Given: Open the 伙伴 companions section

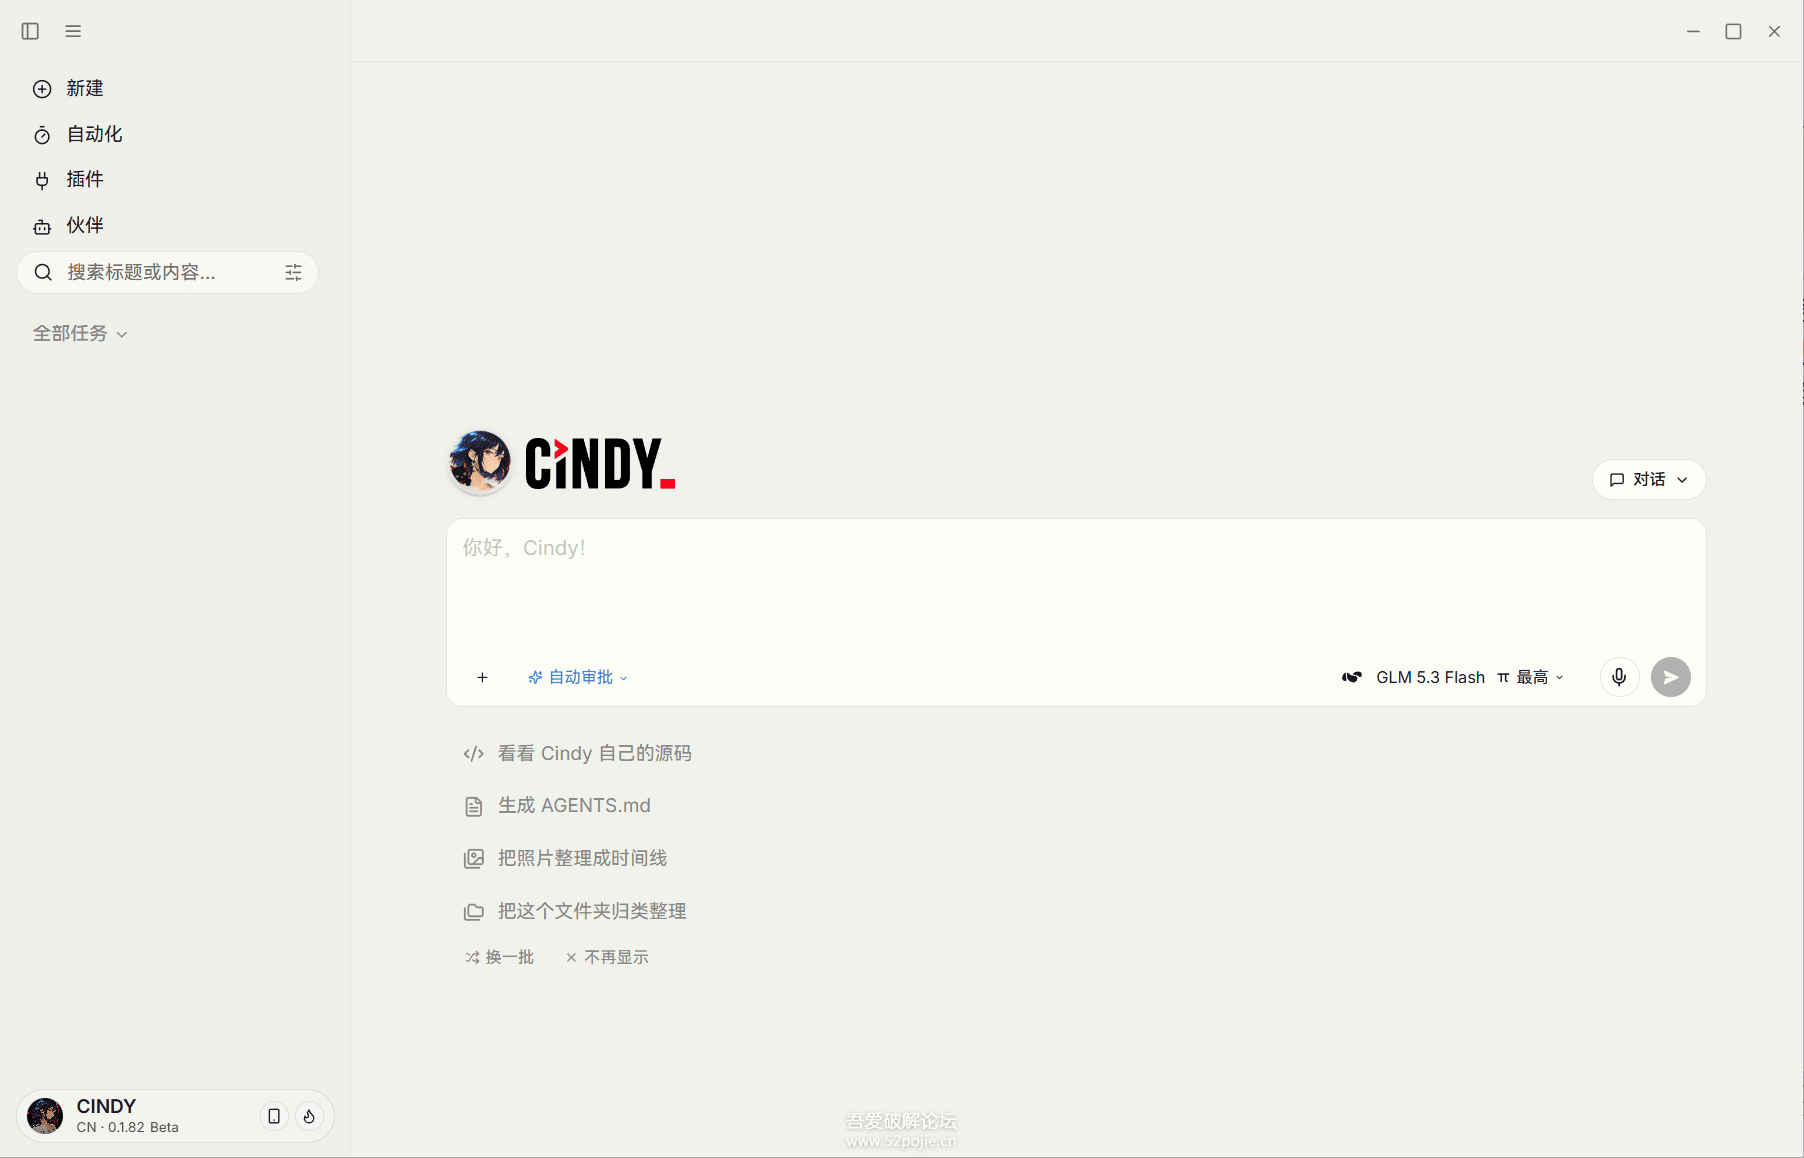Looking at the screenshot, I should pyautogui.click(x=68, y=225).
